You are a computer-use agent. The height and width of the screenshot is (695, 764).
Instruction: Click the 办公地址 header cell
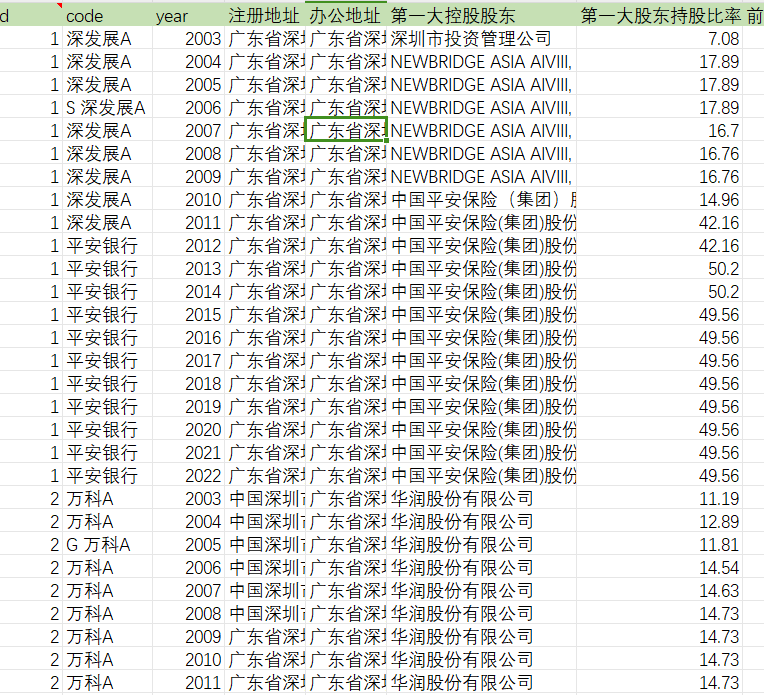click(x=345, y=16)
